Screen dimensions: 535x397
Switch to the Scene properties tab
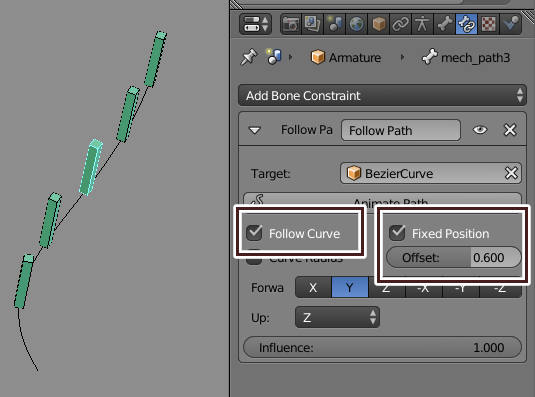[335, 24]
